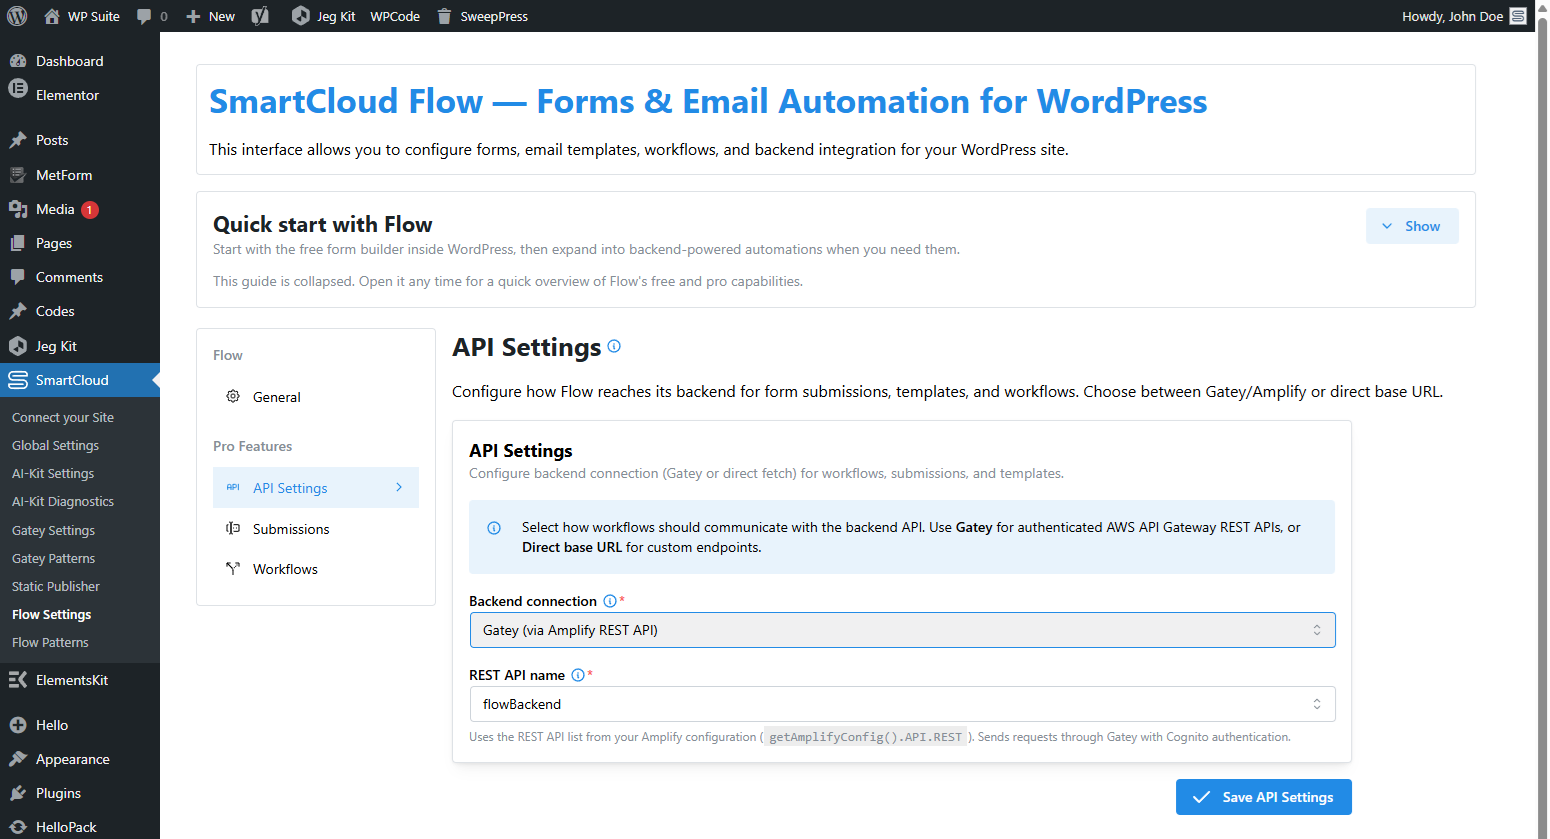Click the info icon next to Backend connection
The image size is (1550, 839).
tap(610, 601)
